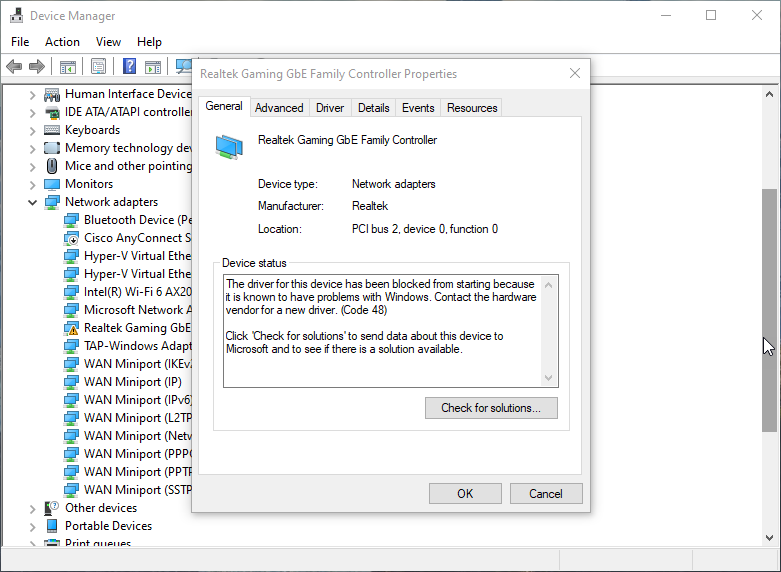Image resolution: width=781 pixels, height=572 pixels.
Task: Click the Back arrow toolbar icon
Action: tap(14, 67)
